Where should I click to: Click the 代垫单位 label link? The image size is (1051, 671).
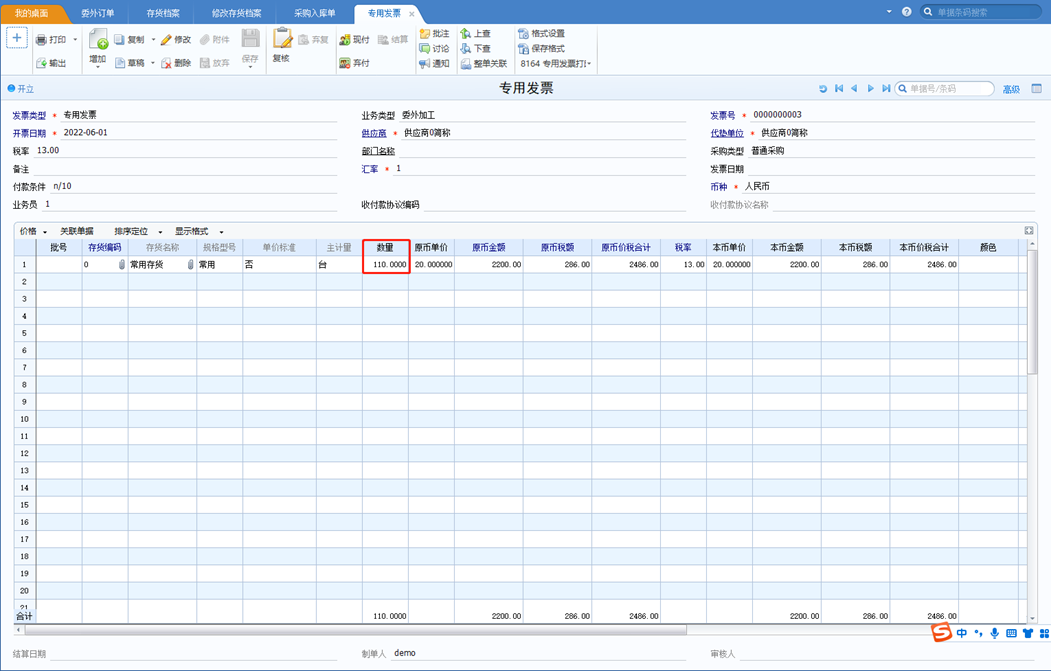(x=727, y=133)
